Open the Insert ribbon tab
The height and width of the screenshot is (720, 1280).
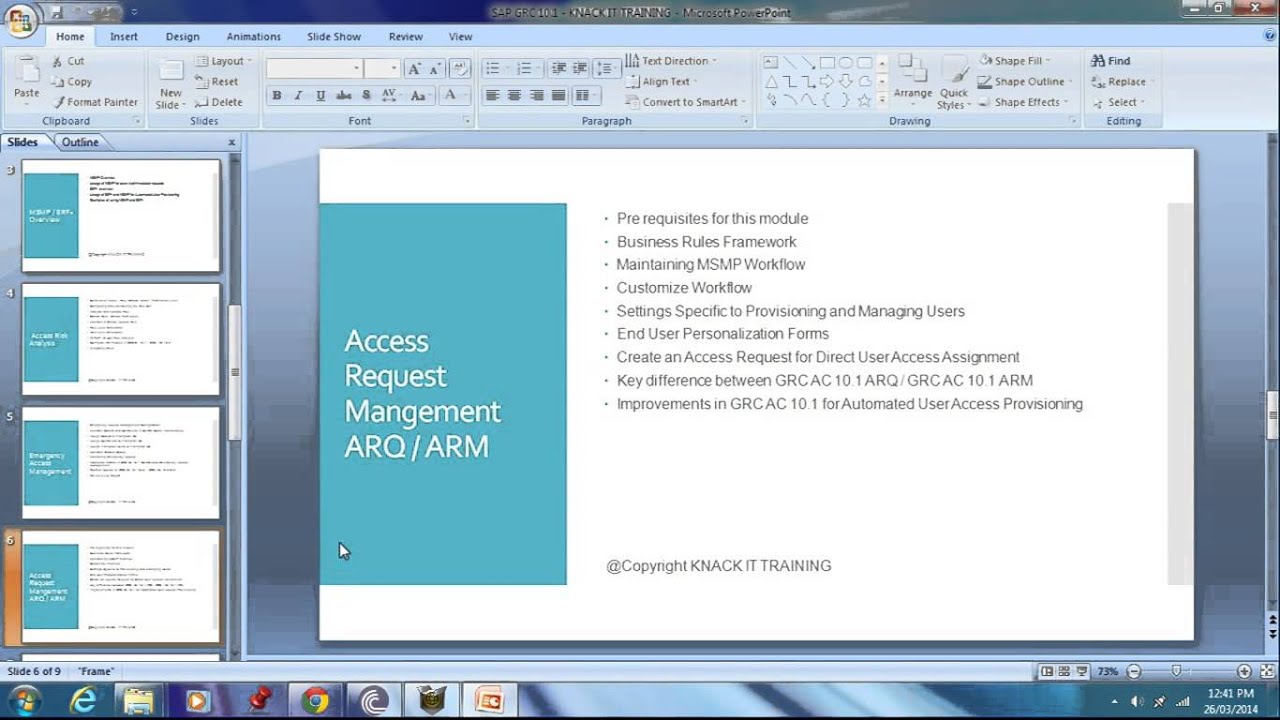click(x=124, y=37)
